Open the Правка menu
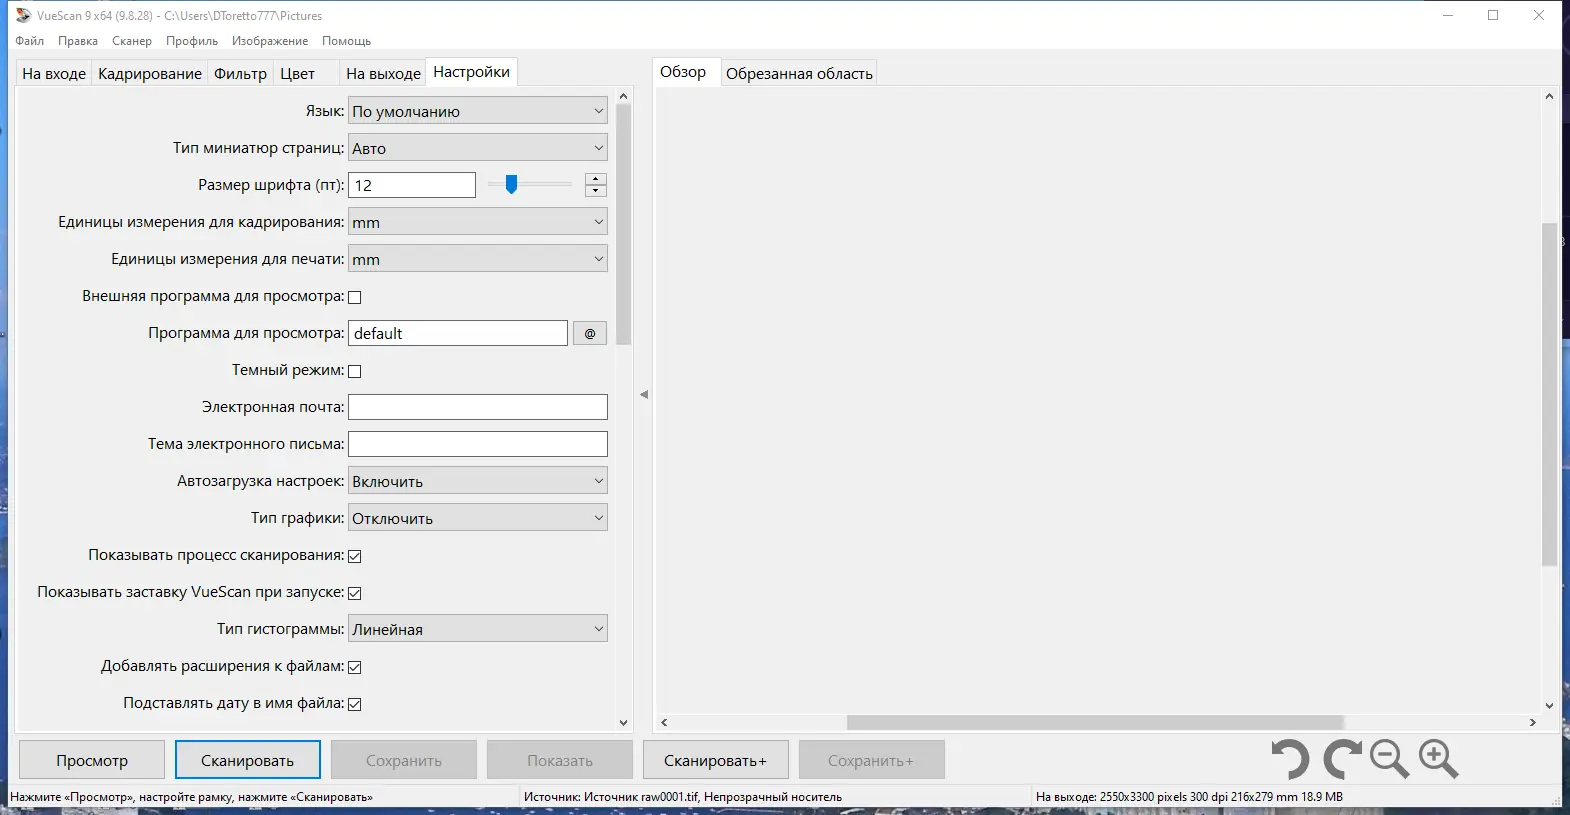Viewport: 1570px width, 815px height. [78, 41]
